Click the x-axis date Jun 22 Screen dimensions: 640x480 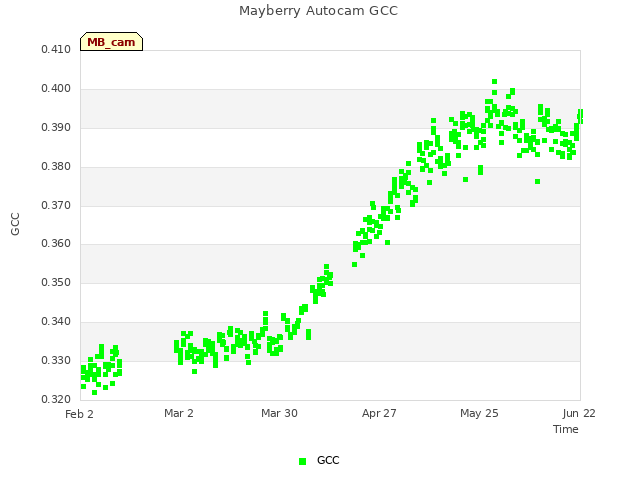tap(579, 413)
